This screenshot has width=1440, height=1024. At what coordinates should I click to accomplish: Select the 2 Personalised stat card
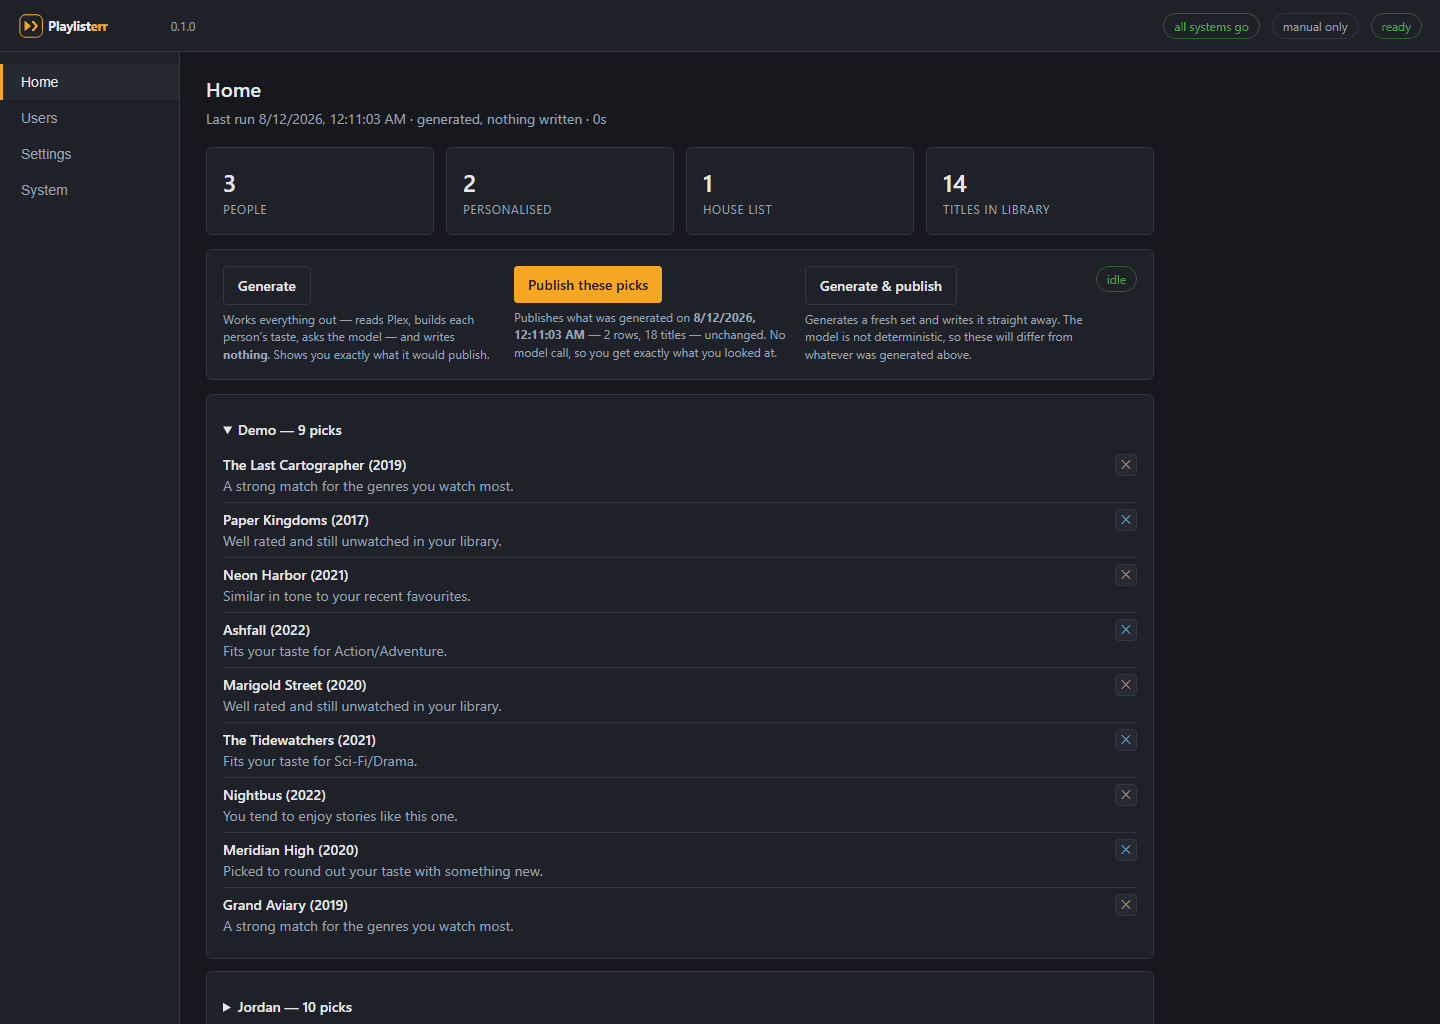point(560,191)
